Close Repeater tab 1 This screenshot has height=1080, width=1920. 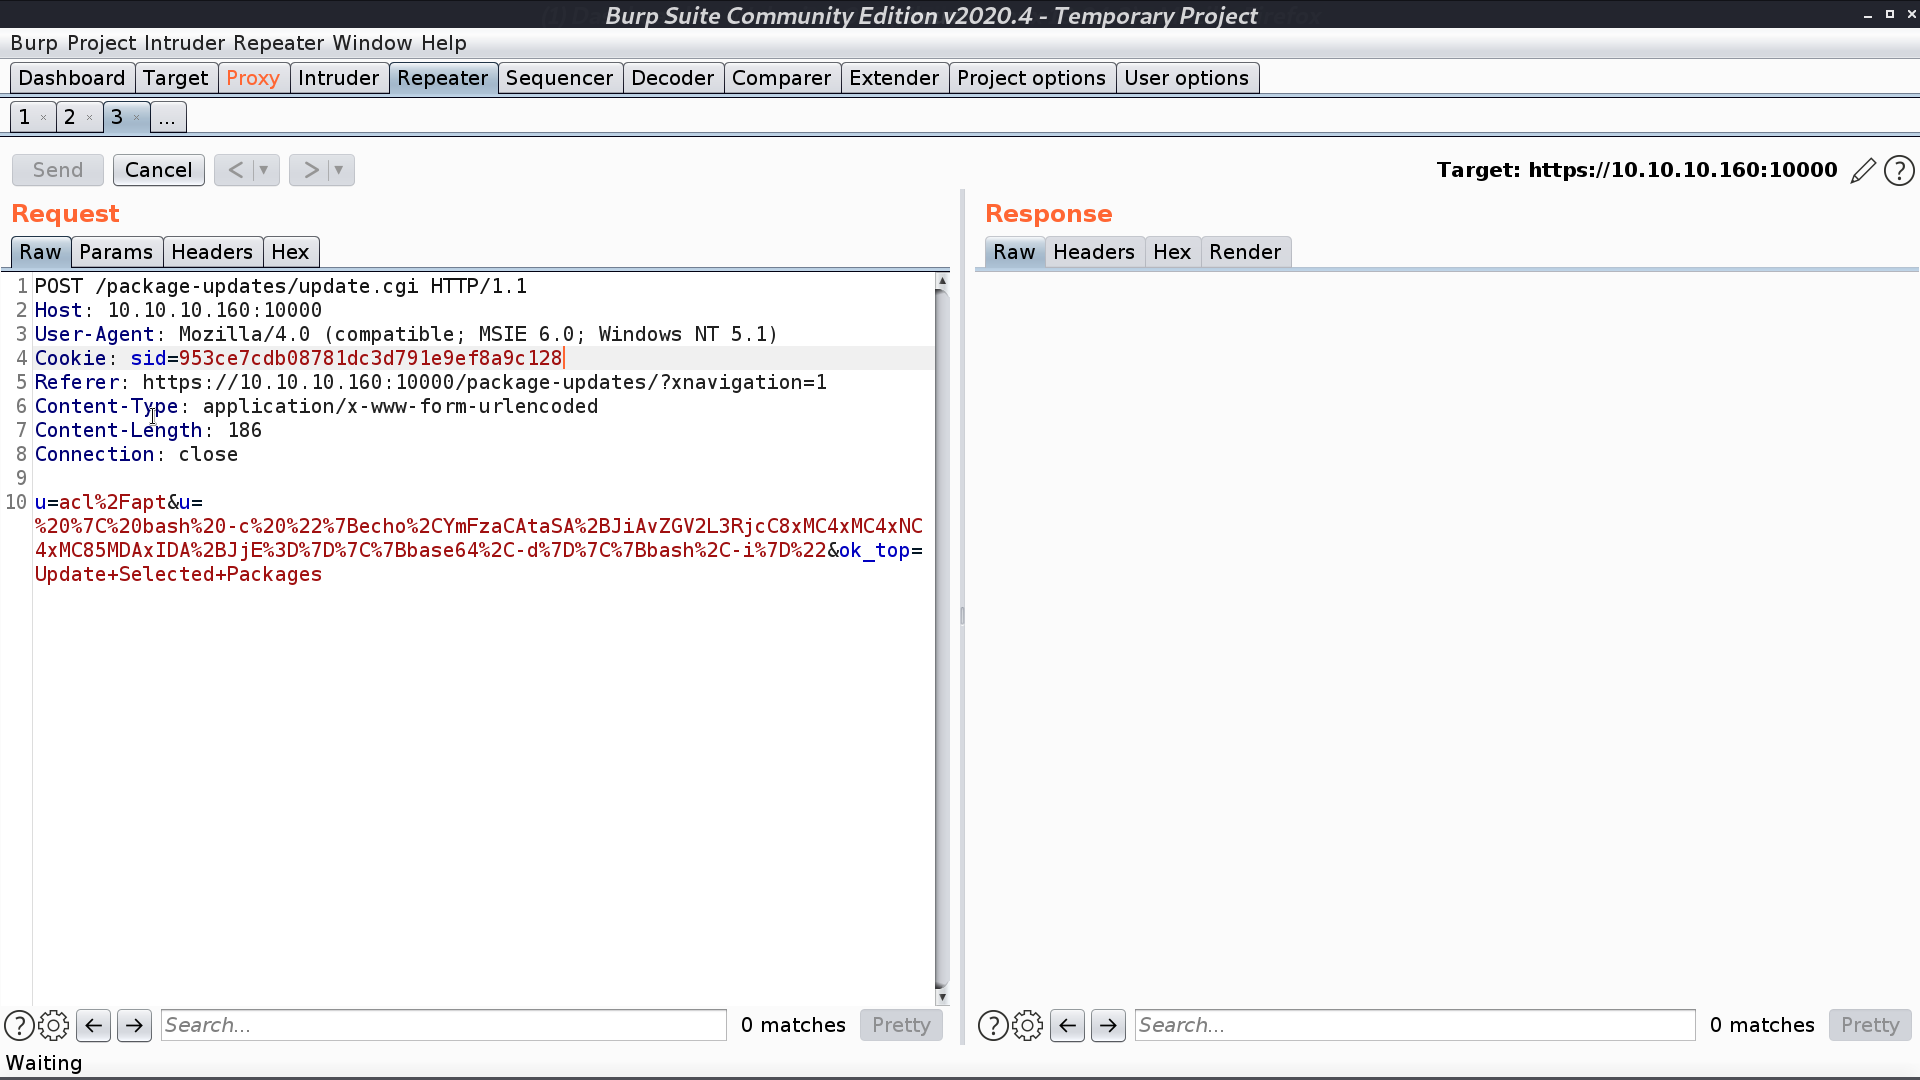click(x=44, y=118)
